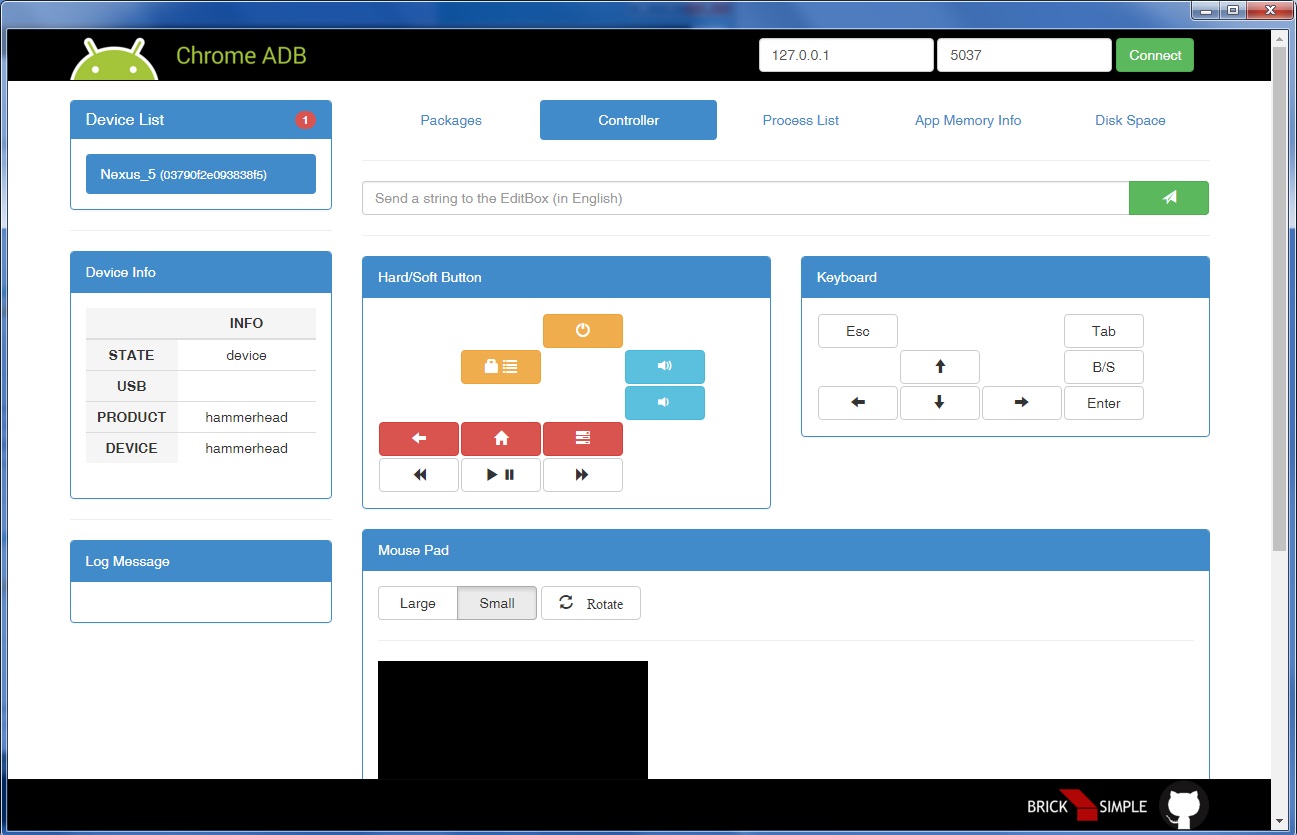Select Large mouse pad size

click(418, 603)
